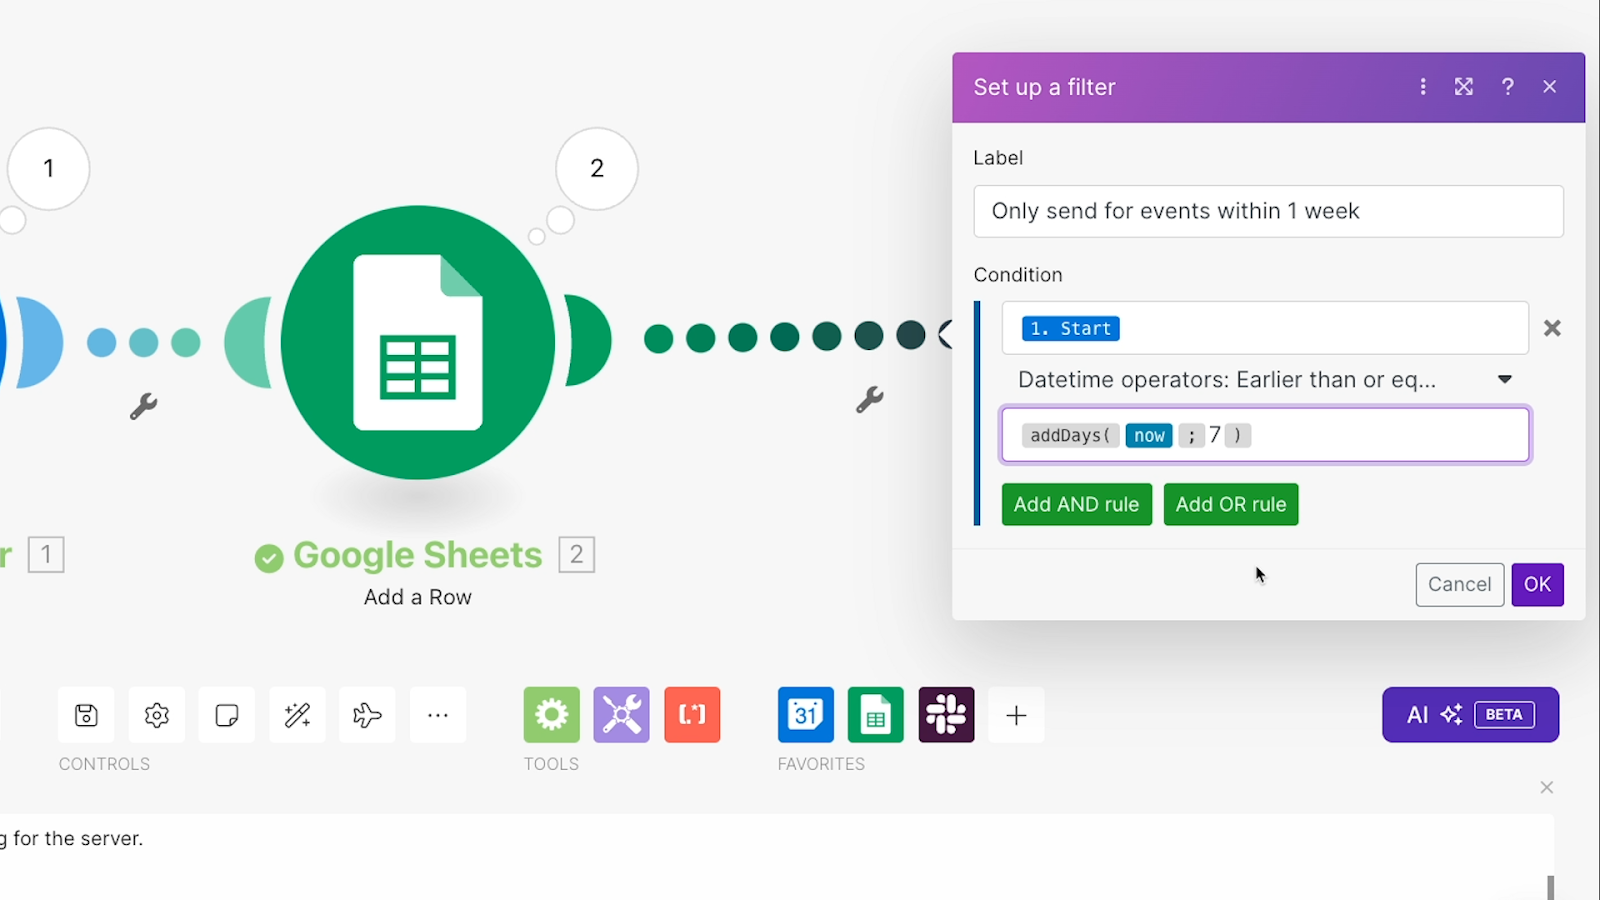Expand the filter dialog to full size
The height and width of the screenshot is (900, 1600).
click(1464, 87)
